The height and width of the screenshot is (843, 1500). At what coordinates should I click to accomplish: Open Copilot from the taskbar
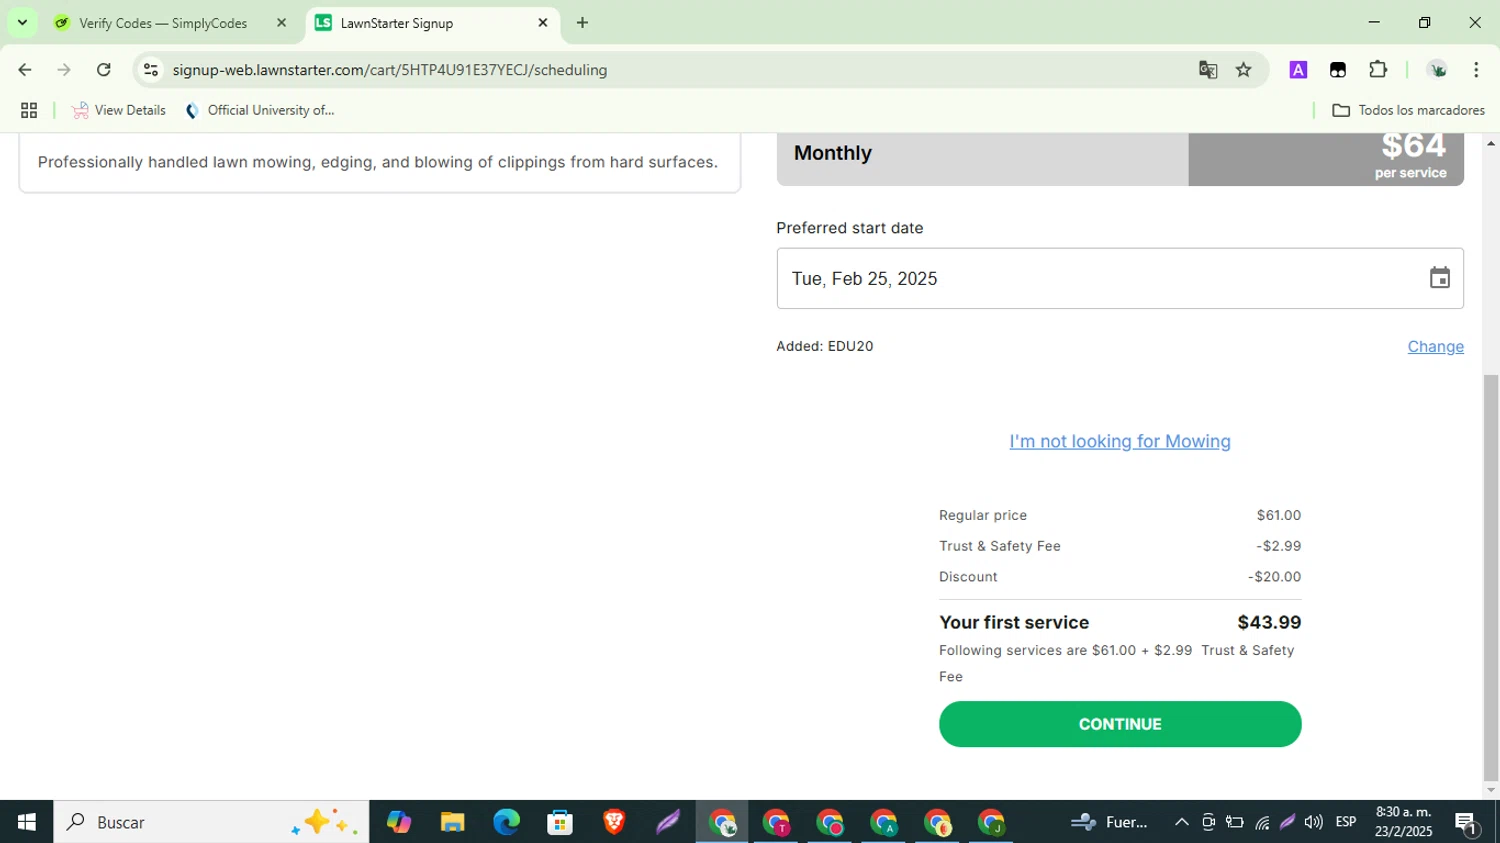(399, 822)
